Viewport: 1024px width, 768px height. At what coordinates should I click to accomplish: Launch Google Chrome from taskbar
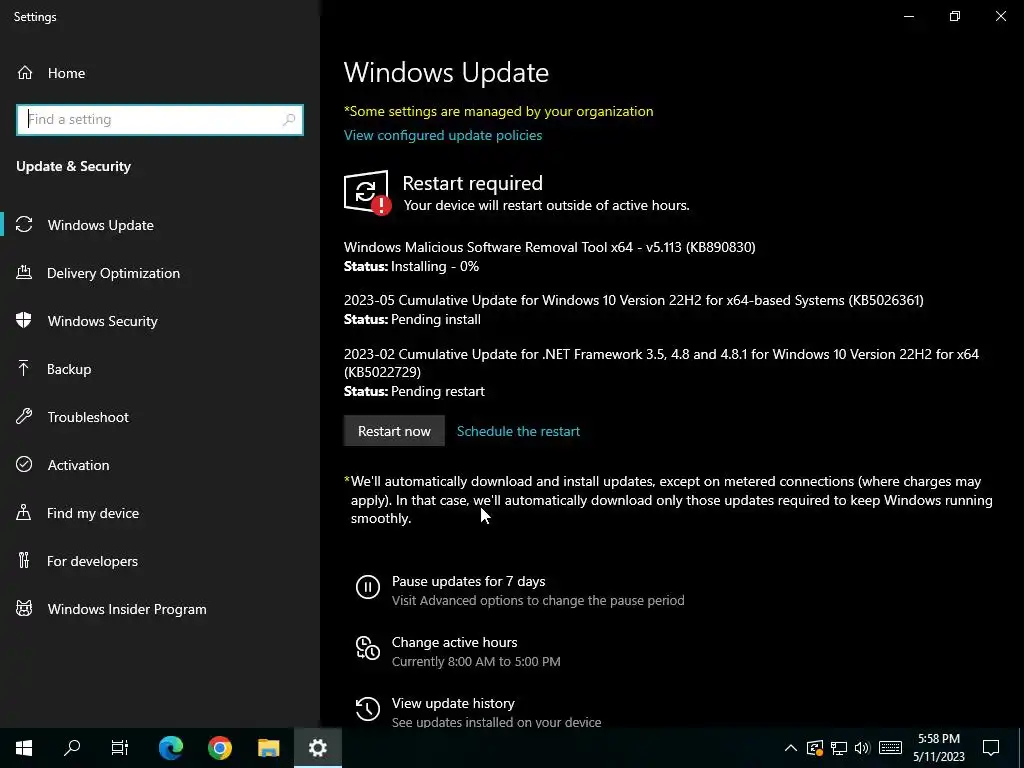(220, 748)
